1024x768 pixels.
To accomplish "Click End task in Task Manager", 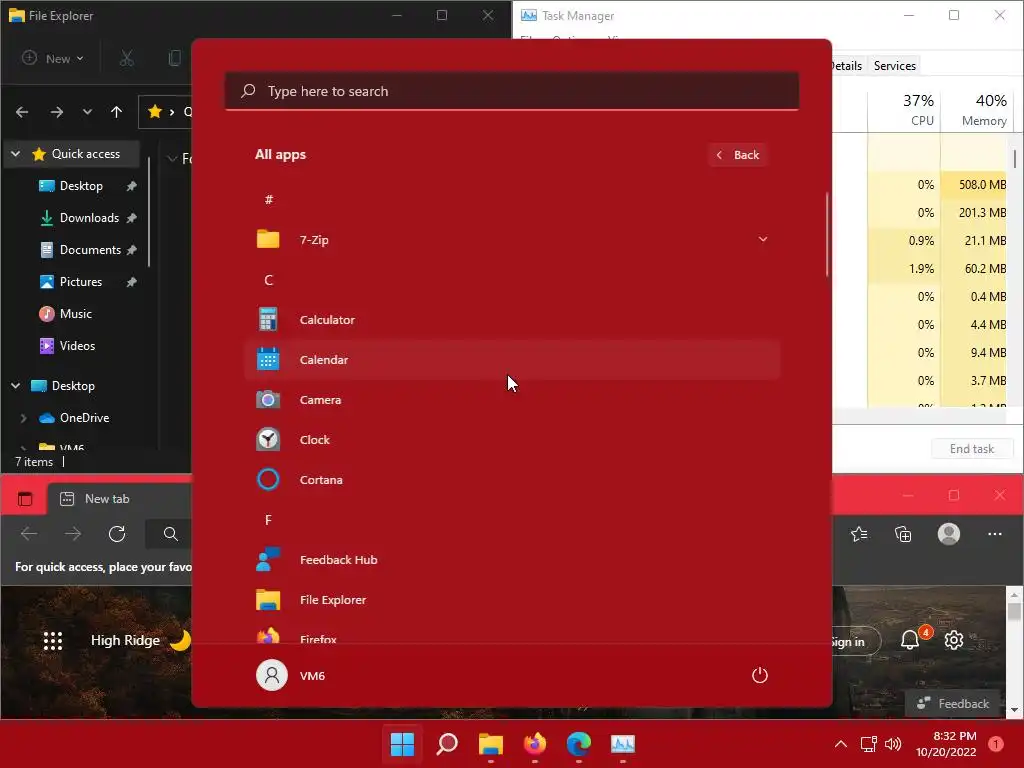I will [x=972, y=449].
